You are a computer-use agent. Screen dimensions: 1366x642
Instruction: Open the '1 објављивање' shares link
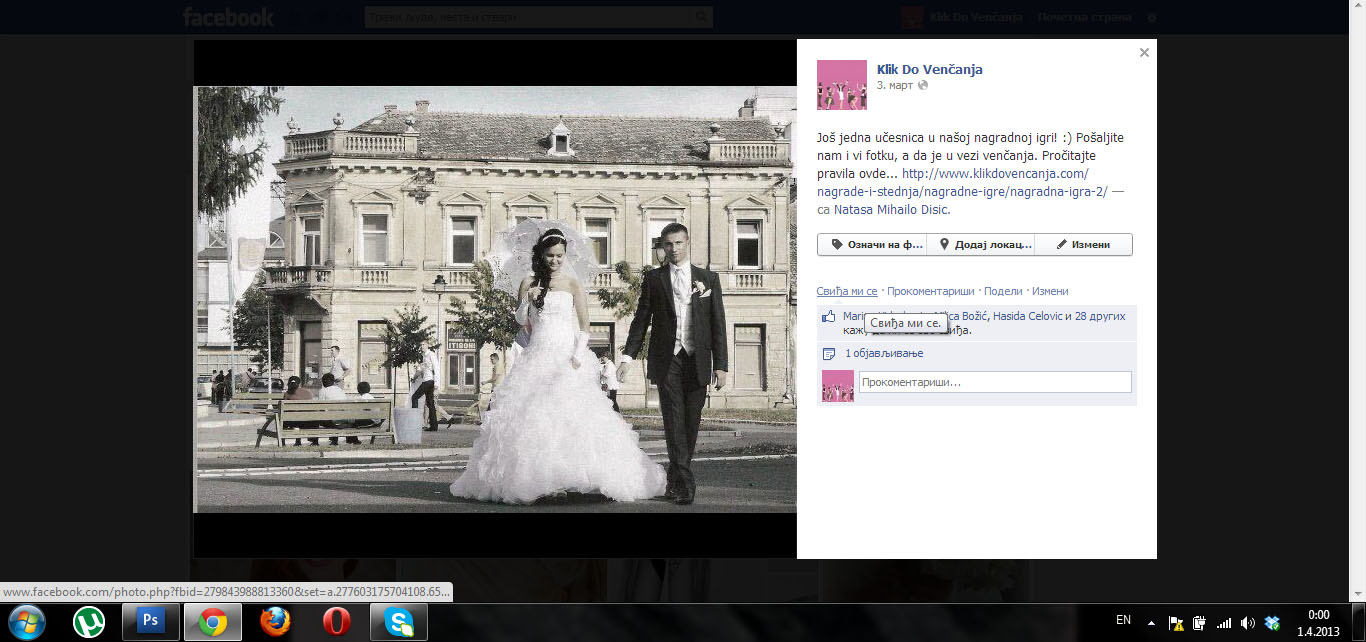pos(884,354)
